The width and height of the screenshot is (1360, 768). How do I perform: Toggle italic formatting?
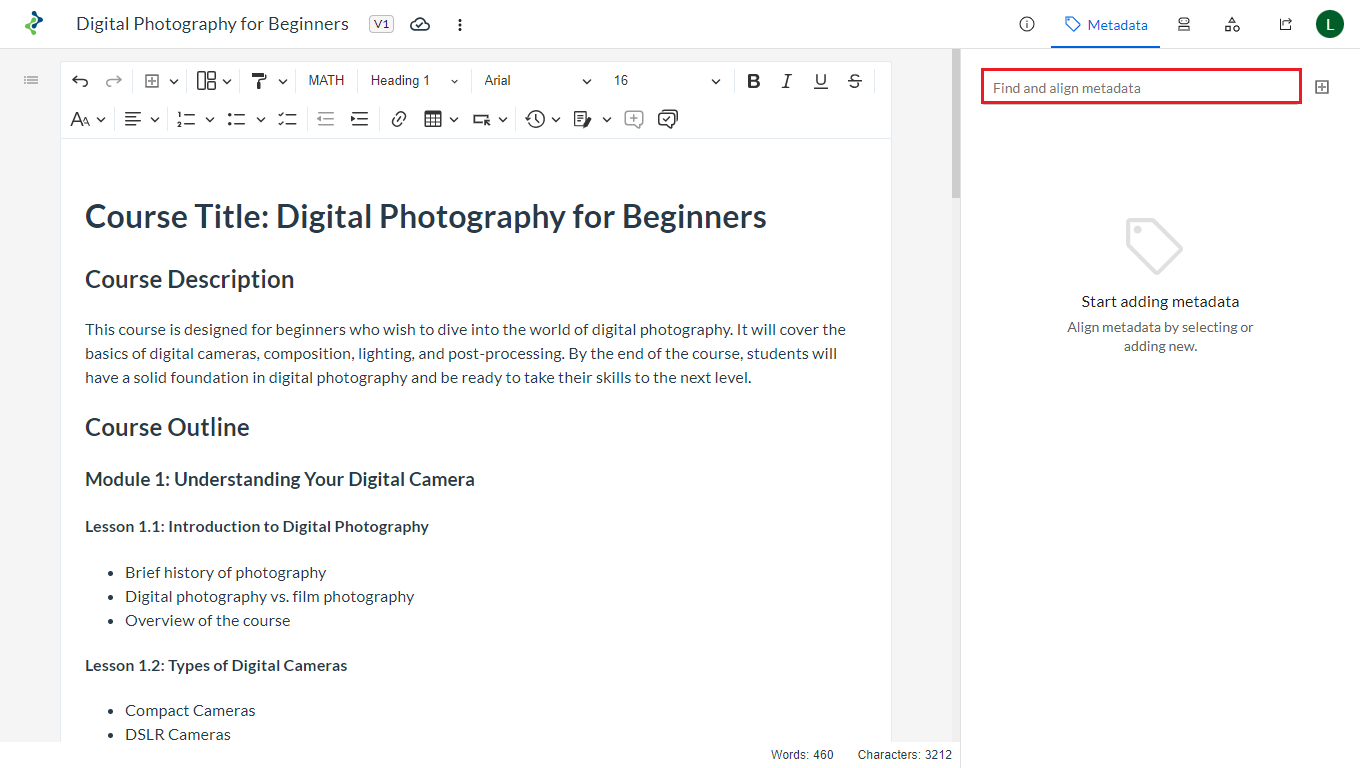(x=787, y=81)
